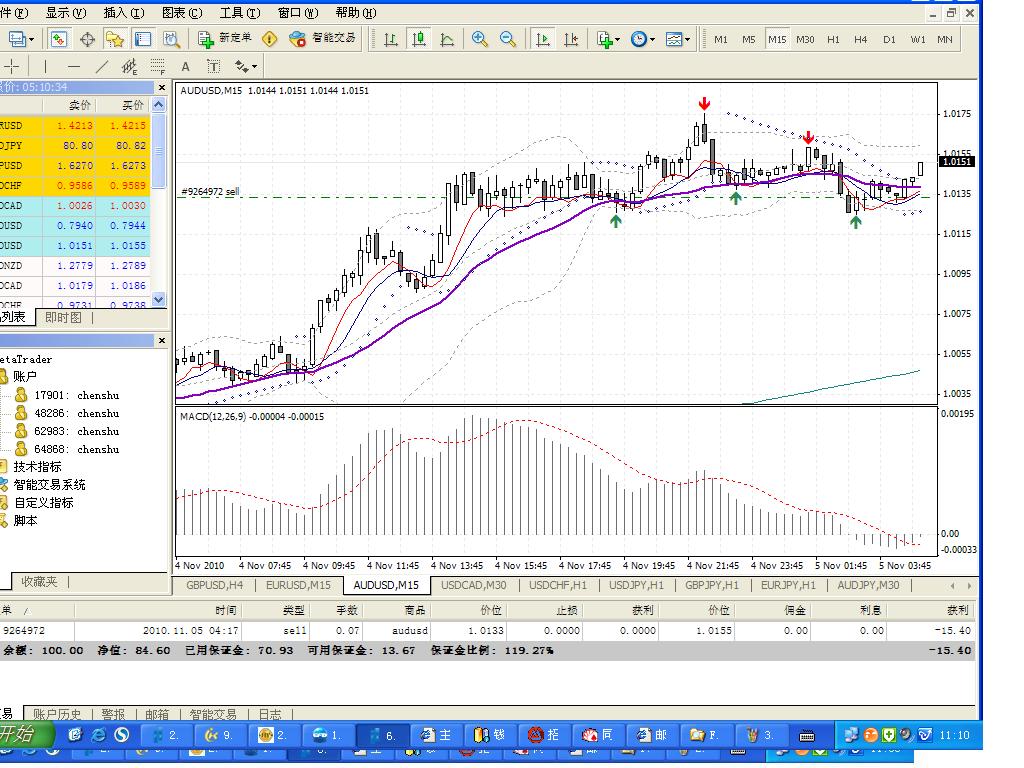Viewport: 1024px width, 768px height.
Task: Zoom out the chart with minus magnifier
Action: click(x=507, y=40)
